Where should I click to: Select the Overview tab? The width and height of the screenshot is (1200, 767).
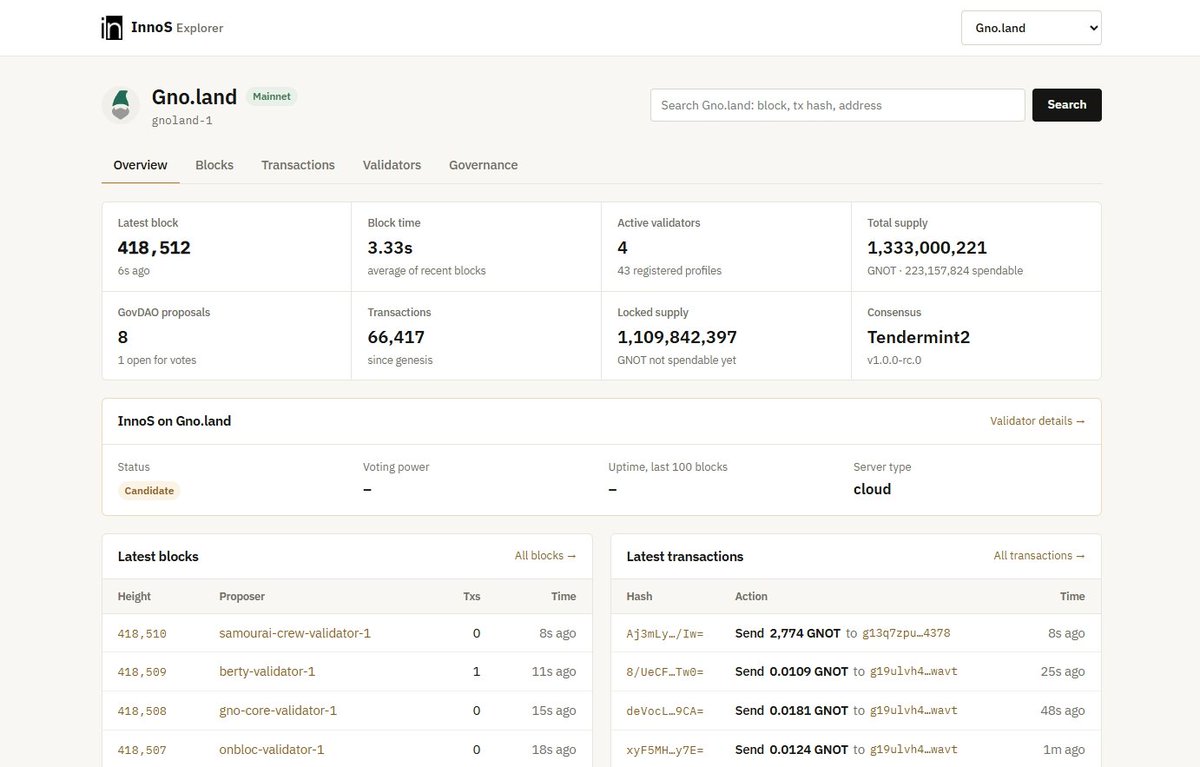click(140, 165)
